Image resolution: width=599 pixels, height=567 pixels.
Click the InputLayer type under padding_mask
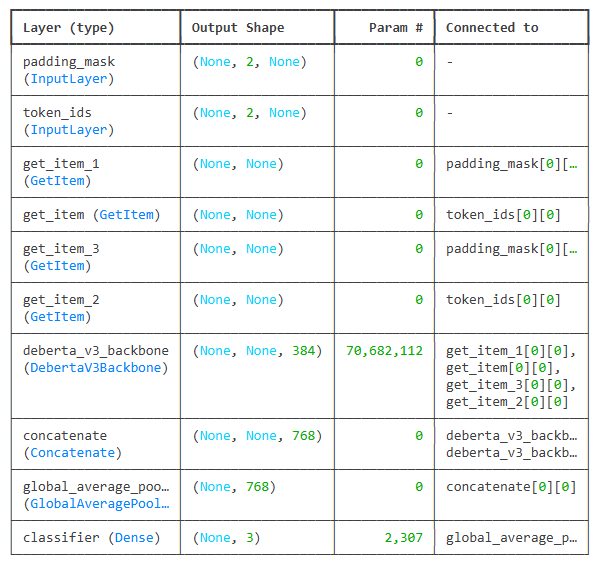(x=69, y=79)
